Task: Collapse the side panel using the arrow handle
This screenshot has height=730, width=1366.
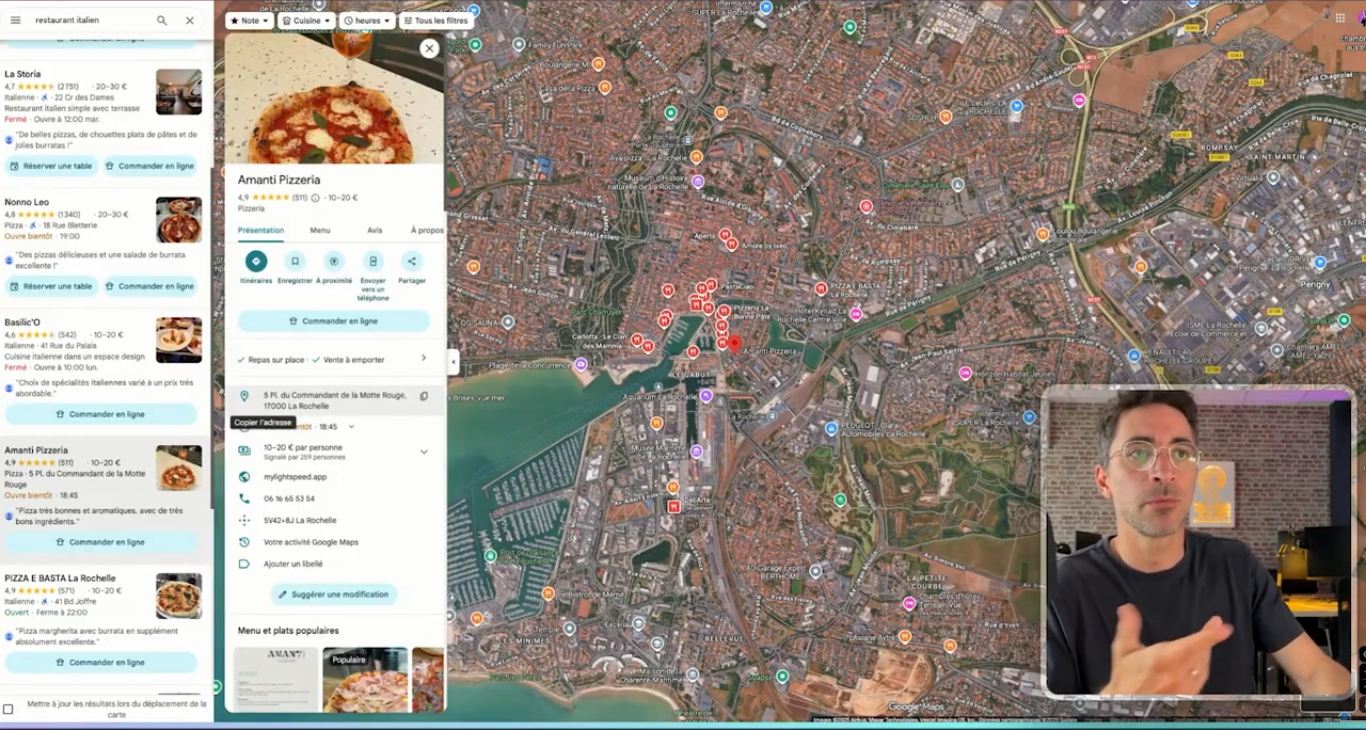Action: [x=453, y=362]
